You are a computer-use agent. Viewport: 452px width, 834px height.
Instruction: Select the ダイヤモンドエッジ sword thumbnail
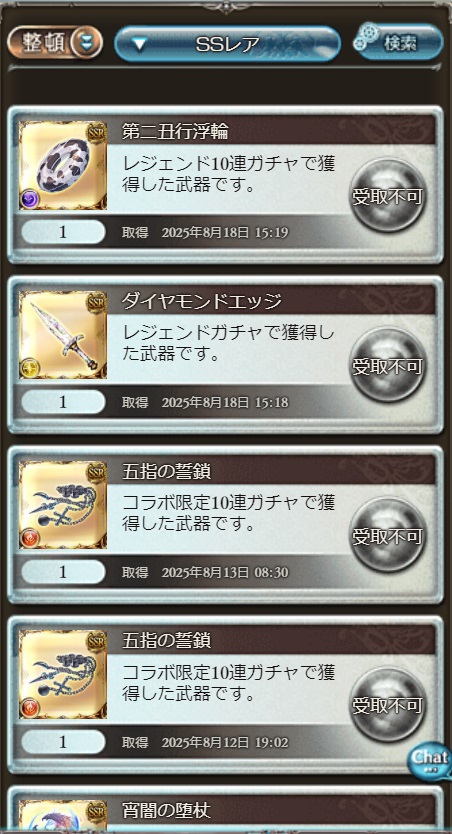(x=63, y=335)
